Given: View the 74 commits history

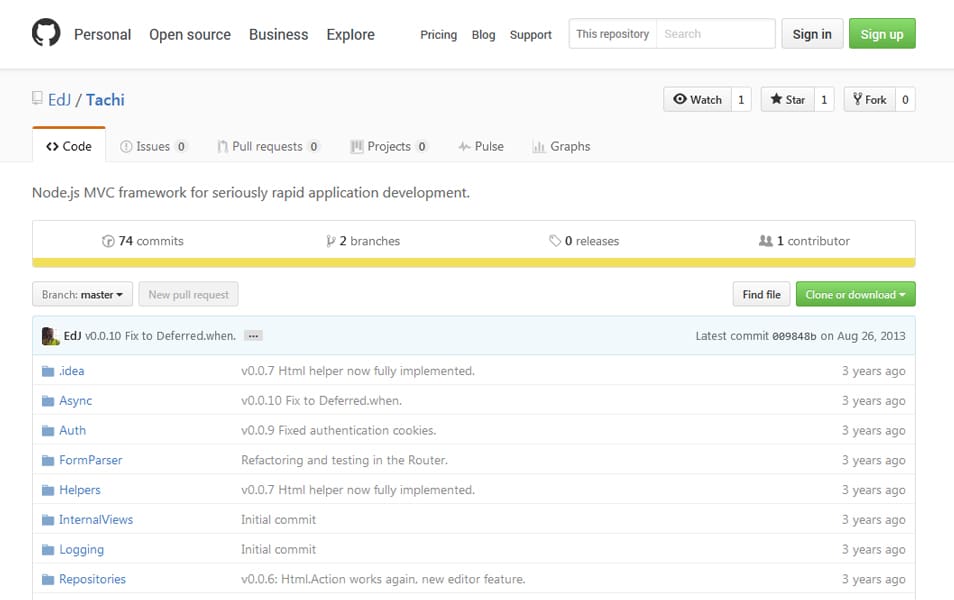Looking at the screenshot, I should click(143, 241).
